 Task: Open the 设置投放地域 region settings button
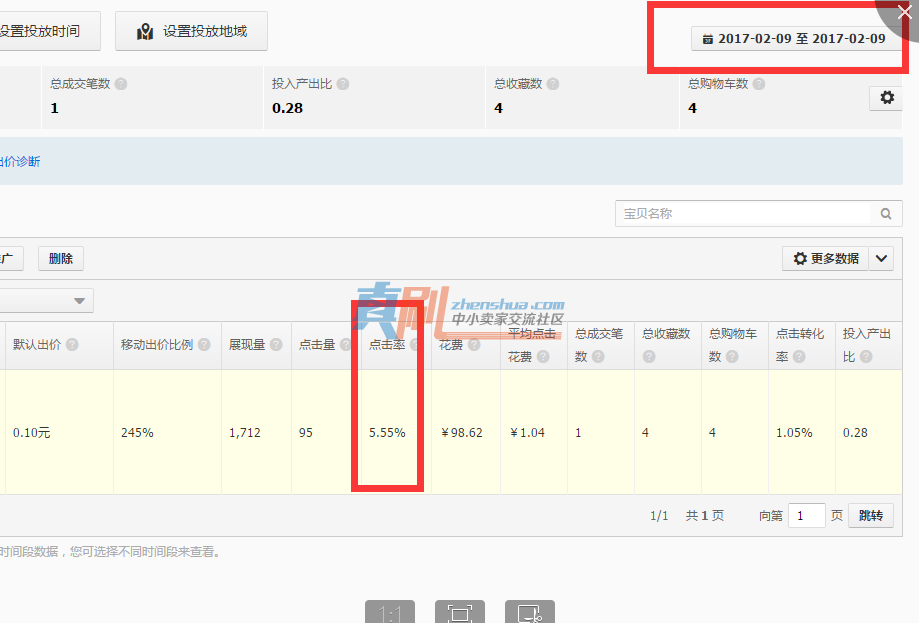191,31
